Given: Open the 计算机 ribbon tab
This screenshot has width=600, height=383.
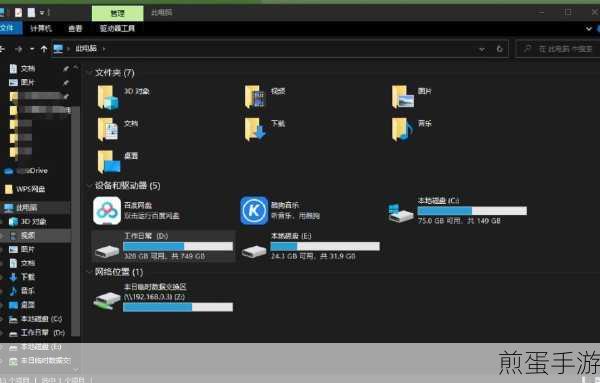Looking at the screenshot, I should pos(41,28).
